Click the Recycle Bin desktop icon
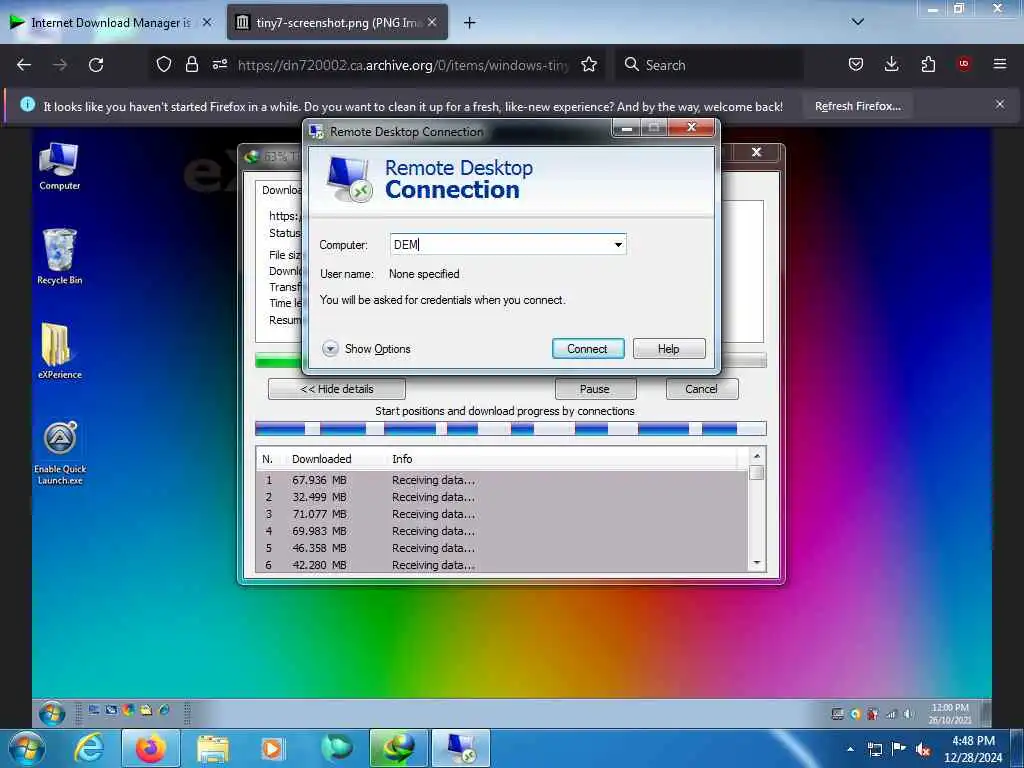The height and width of the screenshot is (768, 1024). (x=59, y=257)
